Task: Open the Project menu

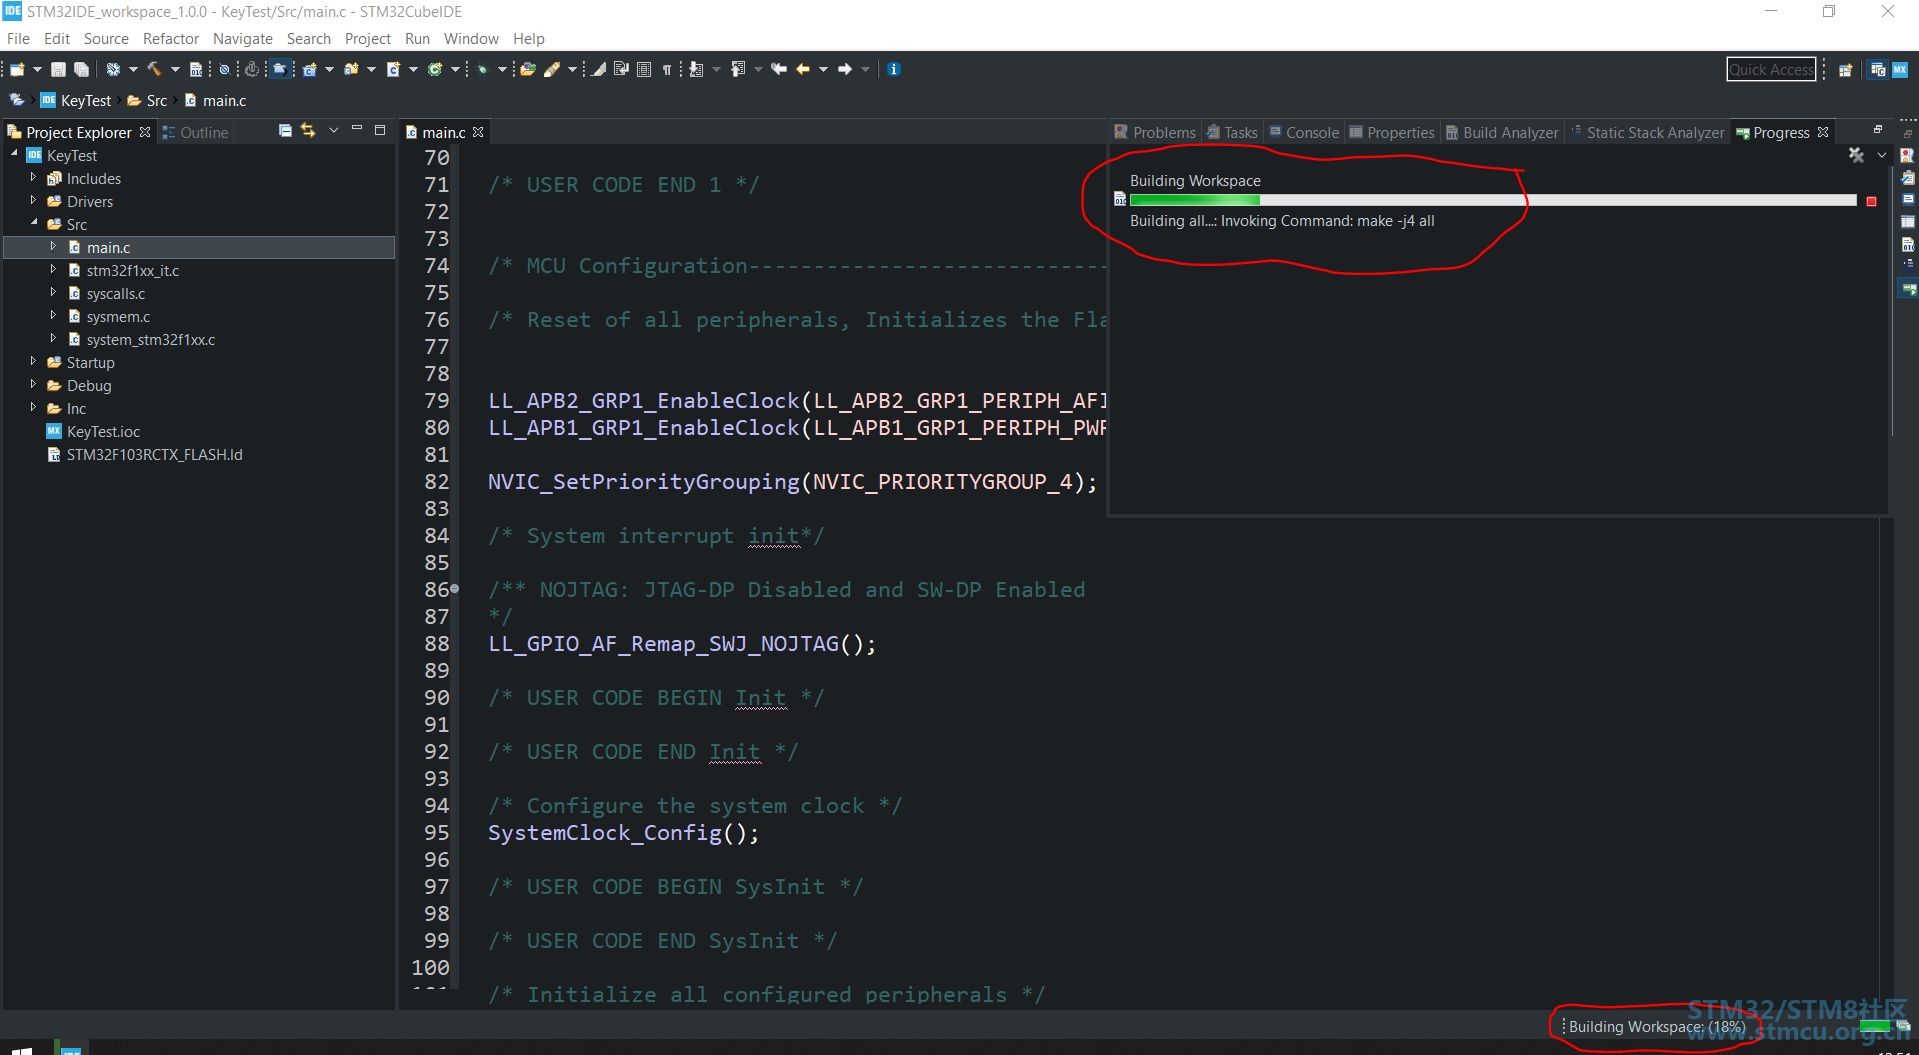Action: 368,38
